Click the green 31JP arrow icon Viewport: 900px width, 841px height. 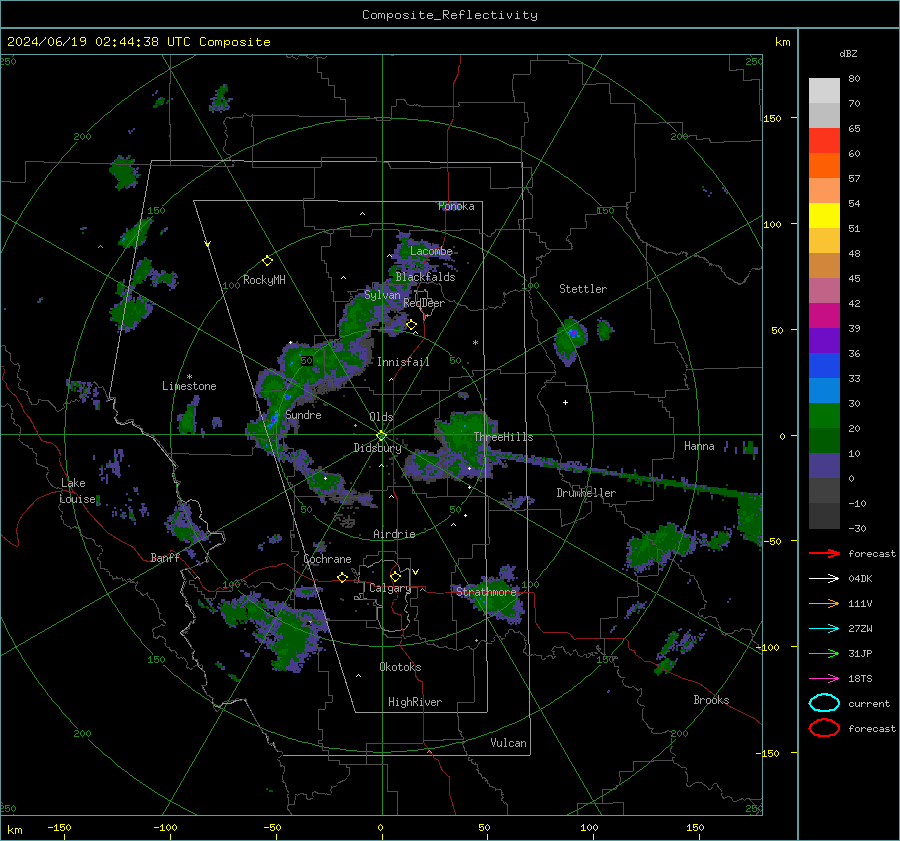[x=824, y=653]
